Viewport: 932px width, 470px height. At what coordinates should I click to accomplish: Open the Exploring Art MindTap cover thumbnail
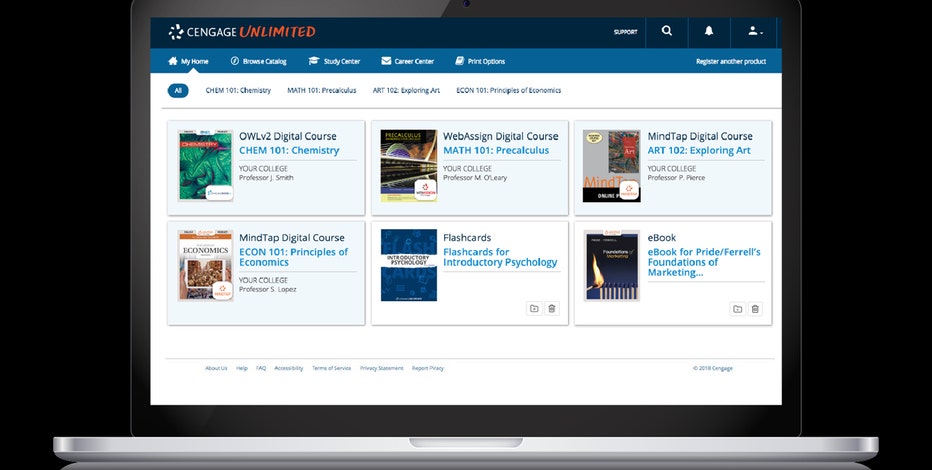point(612,166)
